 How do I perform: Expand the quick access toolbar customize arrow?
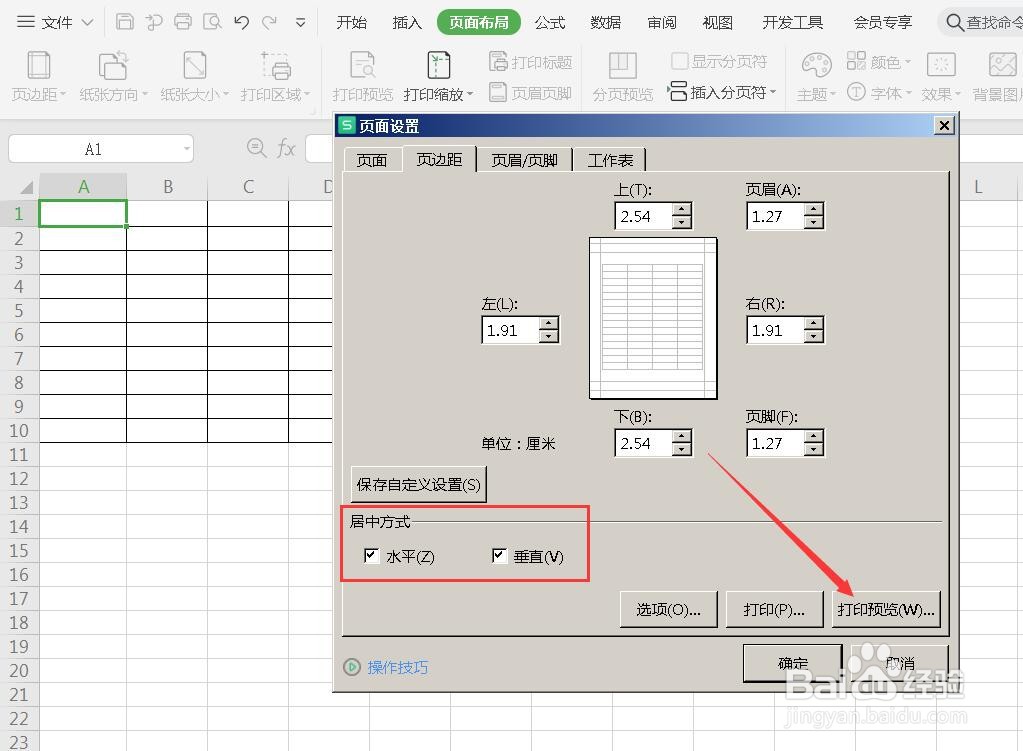300,22
